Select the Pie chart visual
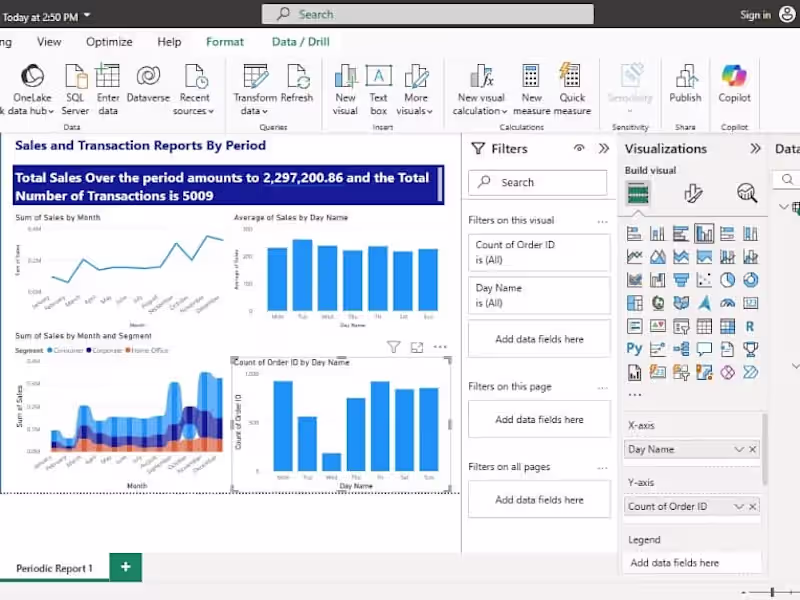Viewport: 800px width, 600px height. click(x=726, y=279)
